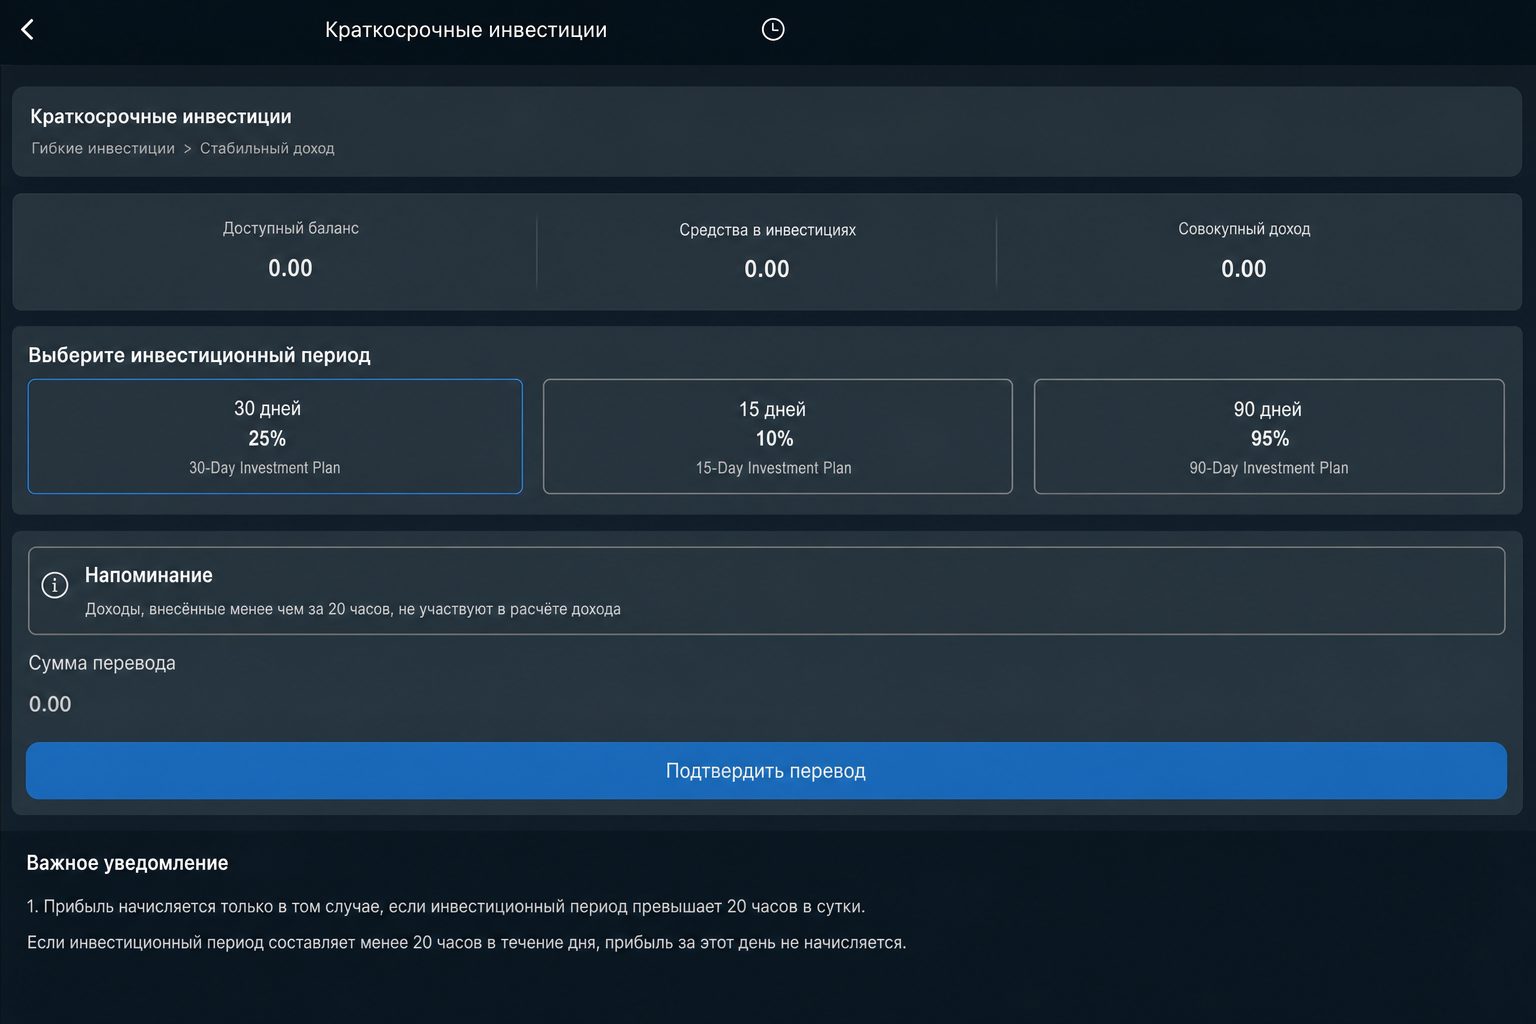Select the 90 дней 95% investment plan

click(1269, 436)
